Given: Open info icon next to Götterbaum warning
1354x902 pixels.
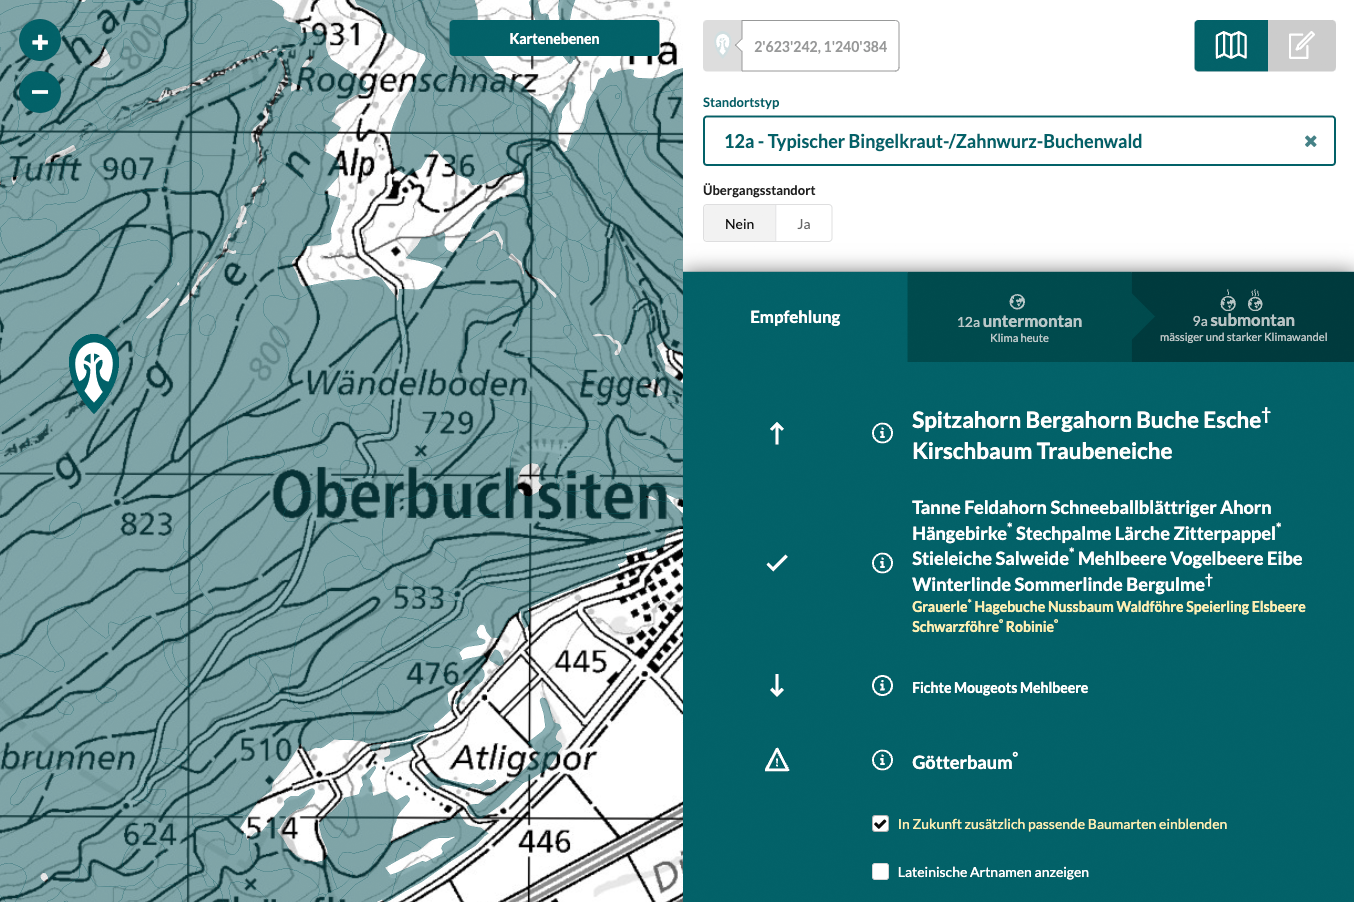Looking at the screenshot, I should tap(881, 760).
